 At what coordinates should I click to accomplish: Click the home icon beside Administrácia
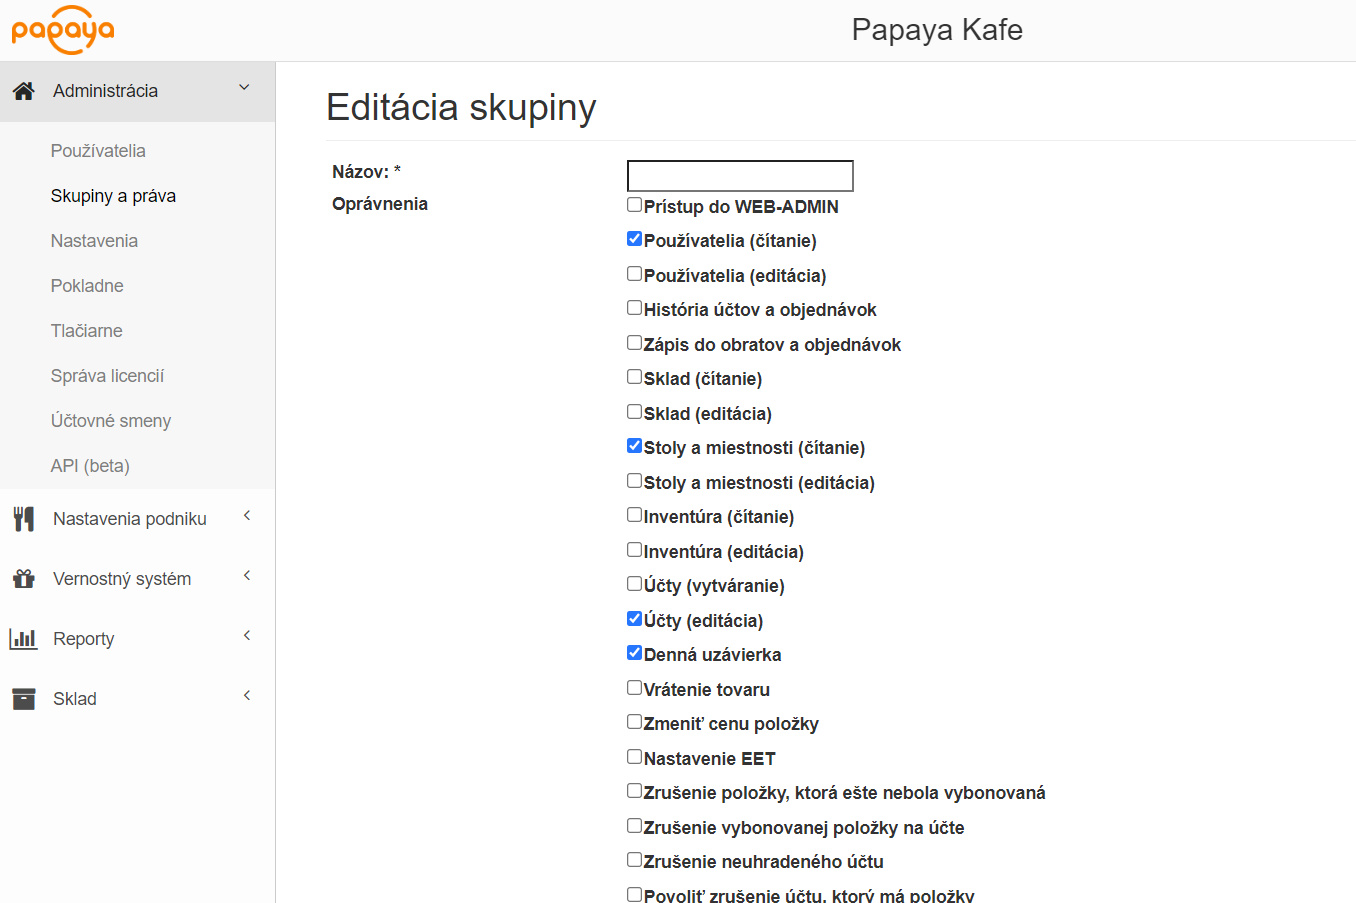pos(24,91)
